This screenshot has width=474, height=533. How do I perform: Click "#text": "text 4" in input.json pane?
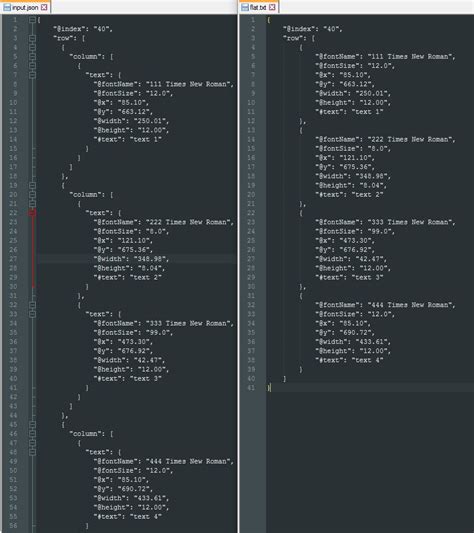128,517
